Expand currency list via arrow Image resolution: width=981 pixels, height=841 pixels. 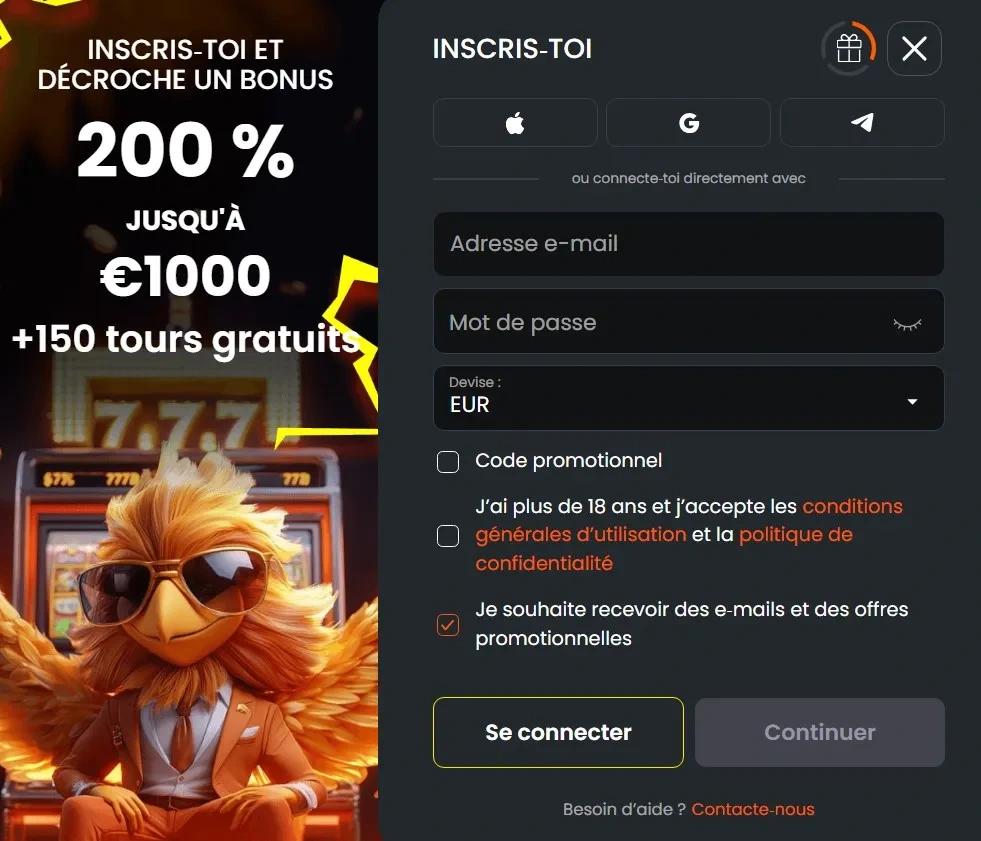click(x=912, y=401)
